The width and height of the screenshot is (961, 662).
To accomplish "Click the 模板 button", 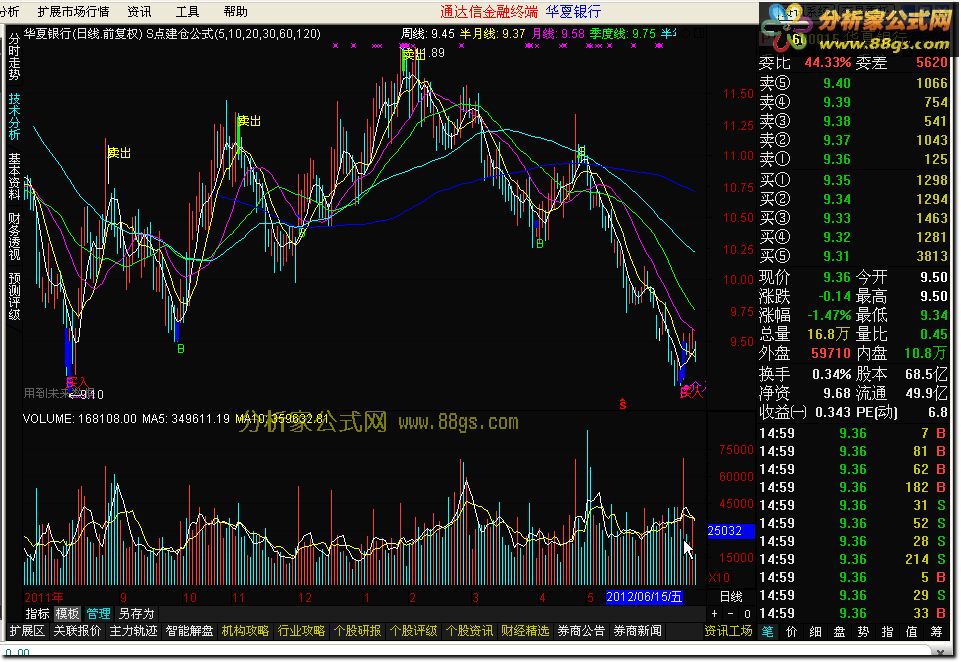I will tap(67, 614).
